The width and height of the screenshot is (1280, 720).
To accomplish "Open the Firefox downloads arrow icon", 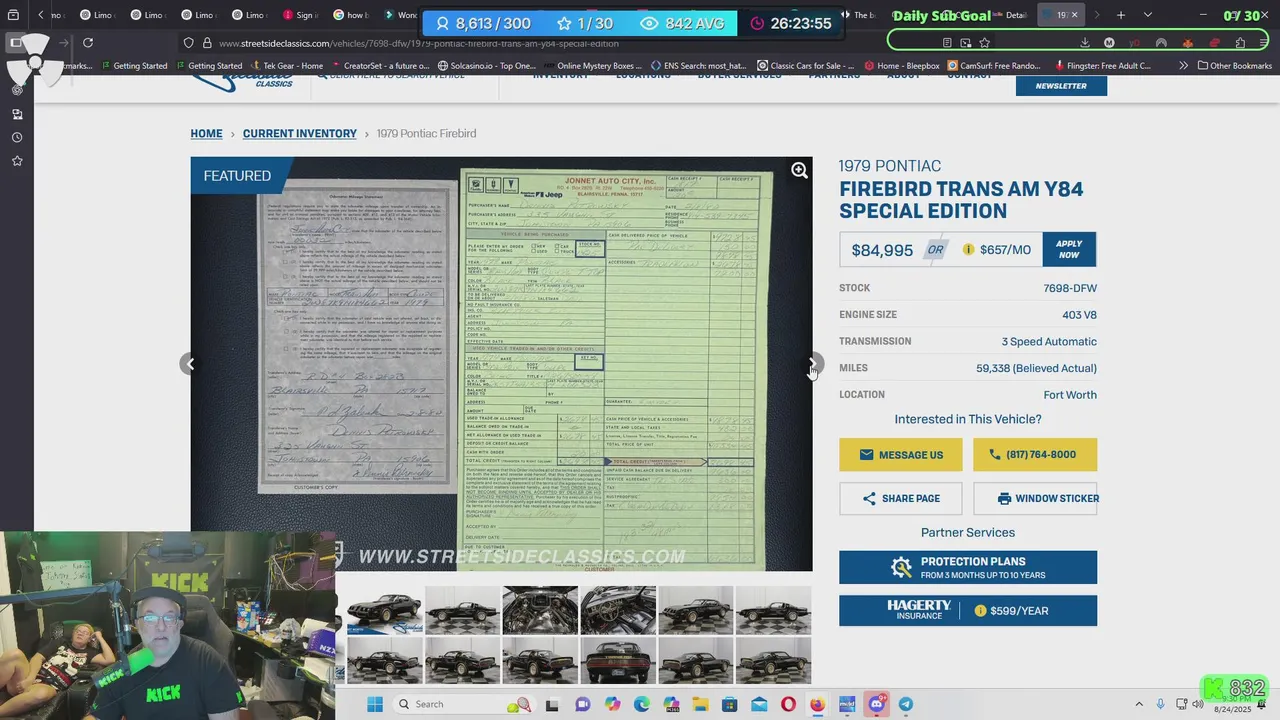I will pos(1085,43).
